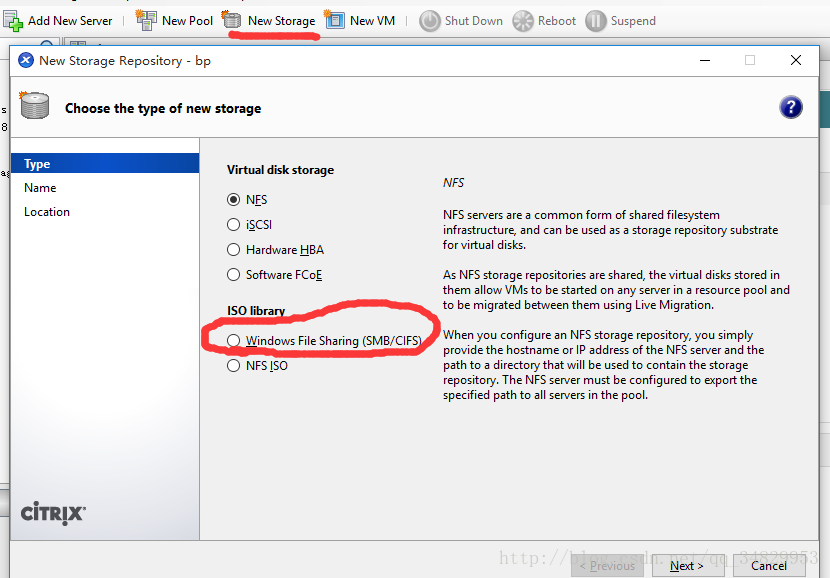Cancel the New Storage Repository wizard
Screen dimensions: 830x578
(x=768, y=565)
